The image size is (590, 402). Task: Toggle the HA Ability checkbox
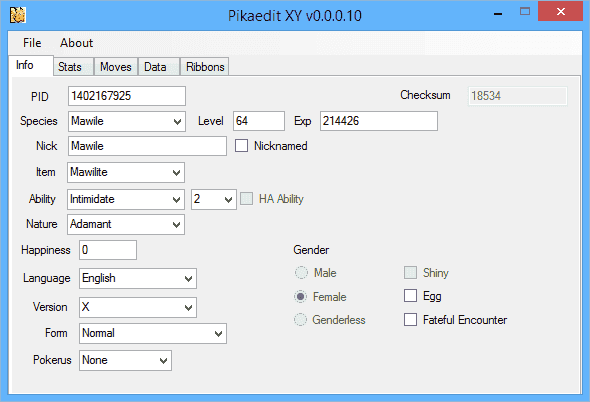coord(246,199)
